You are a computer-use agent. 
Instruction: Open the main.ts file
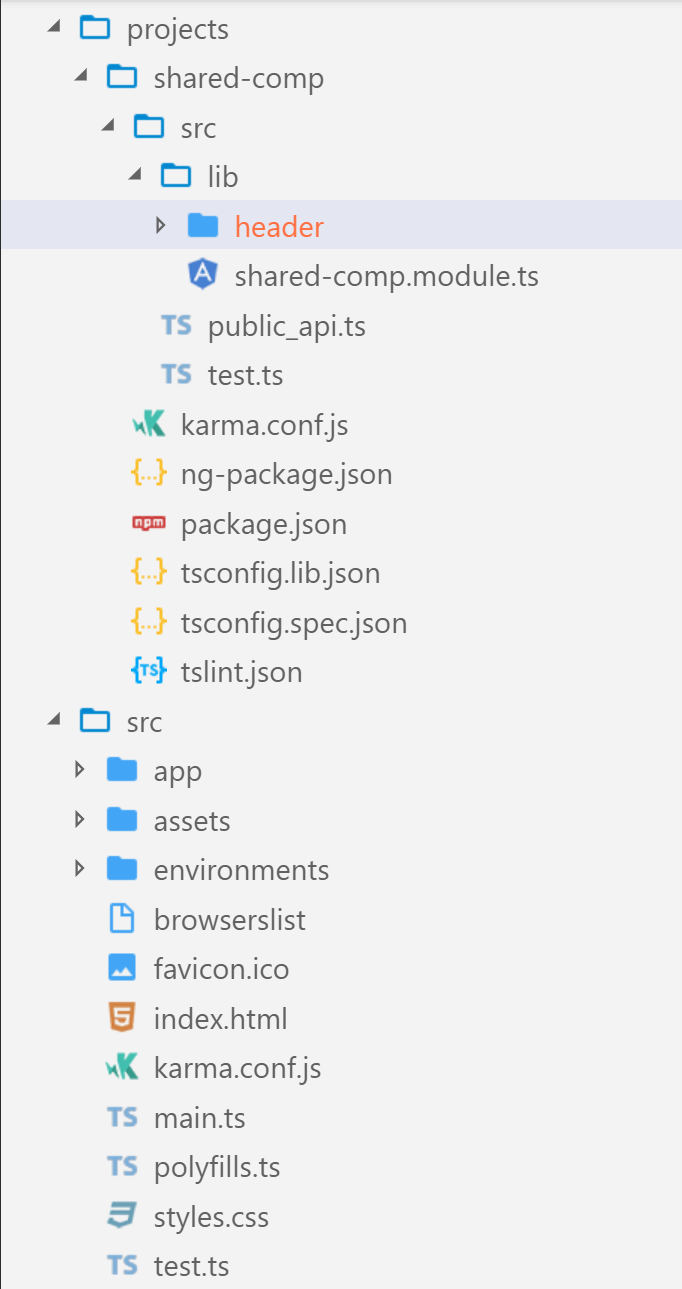click(x=199, y=1117)
